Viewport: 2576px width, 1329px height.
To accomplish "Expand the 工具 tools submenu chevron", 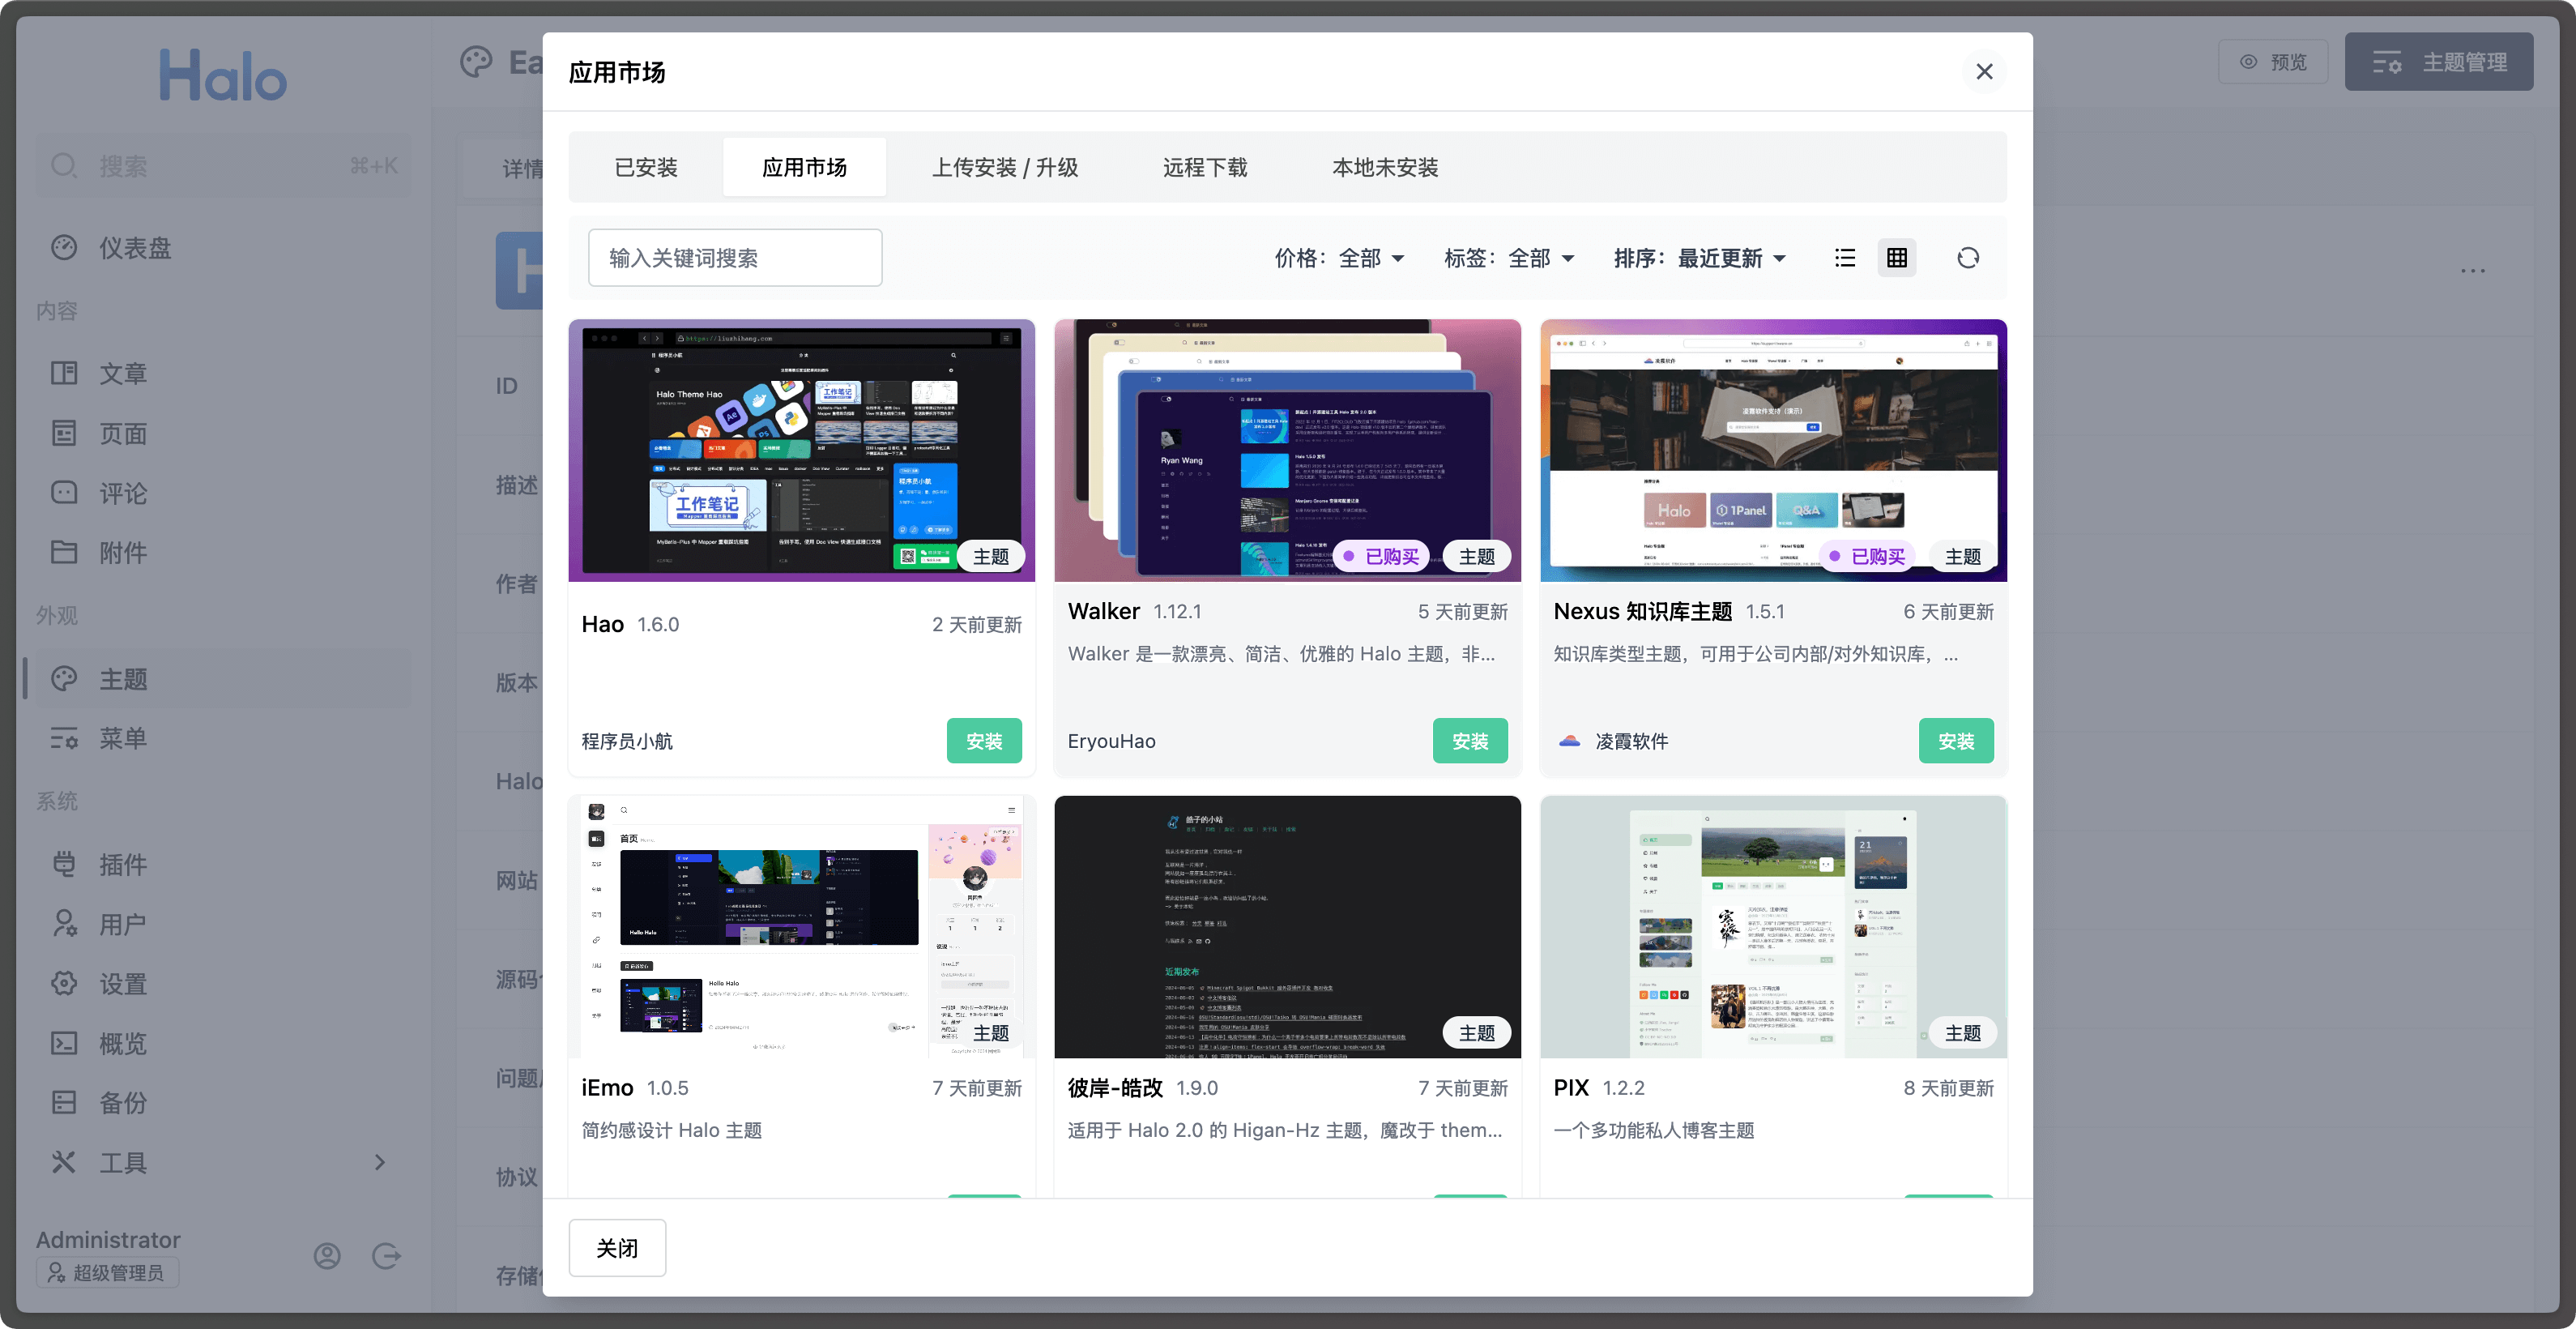I will pyautogui.click(x=379, y=1162).
